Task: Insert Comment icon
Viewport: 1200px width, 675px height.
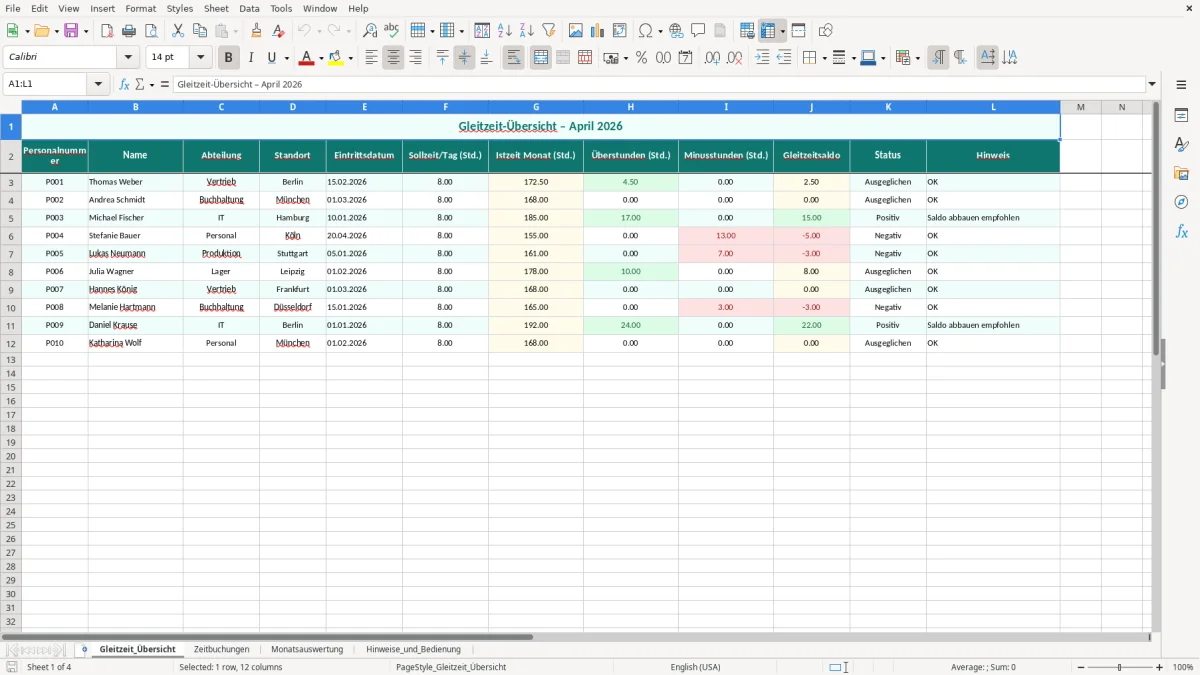Action: 698,31
